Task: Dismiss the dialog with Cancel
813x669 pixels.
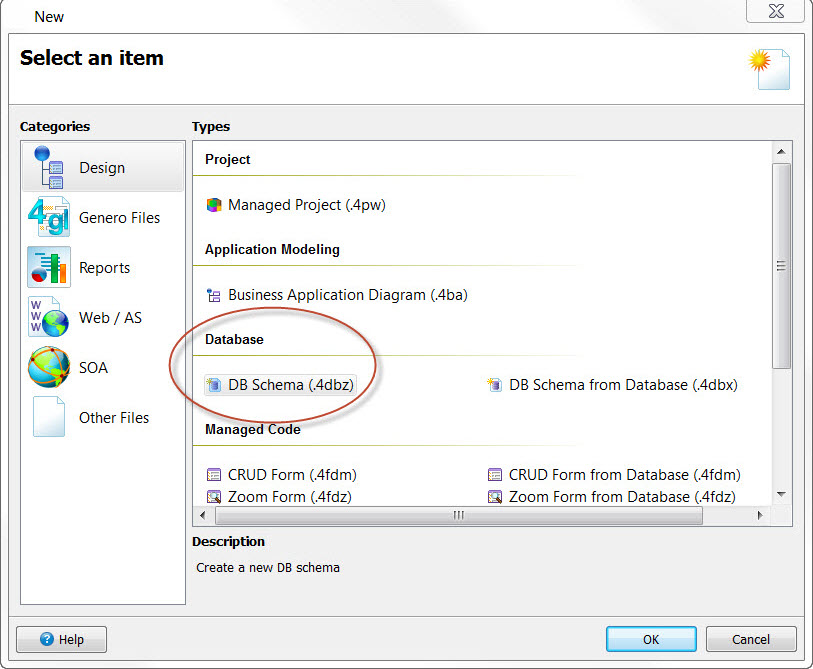Action: 751,639
